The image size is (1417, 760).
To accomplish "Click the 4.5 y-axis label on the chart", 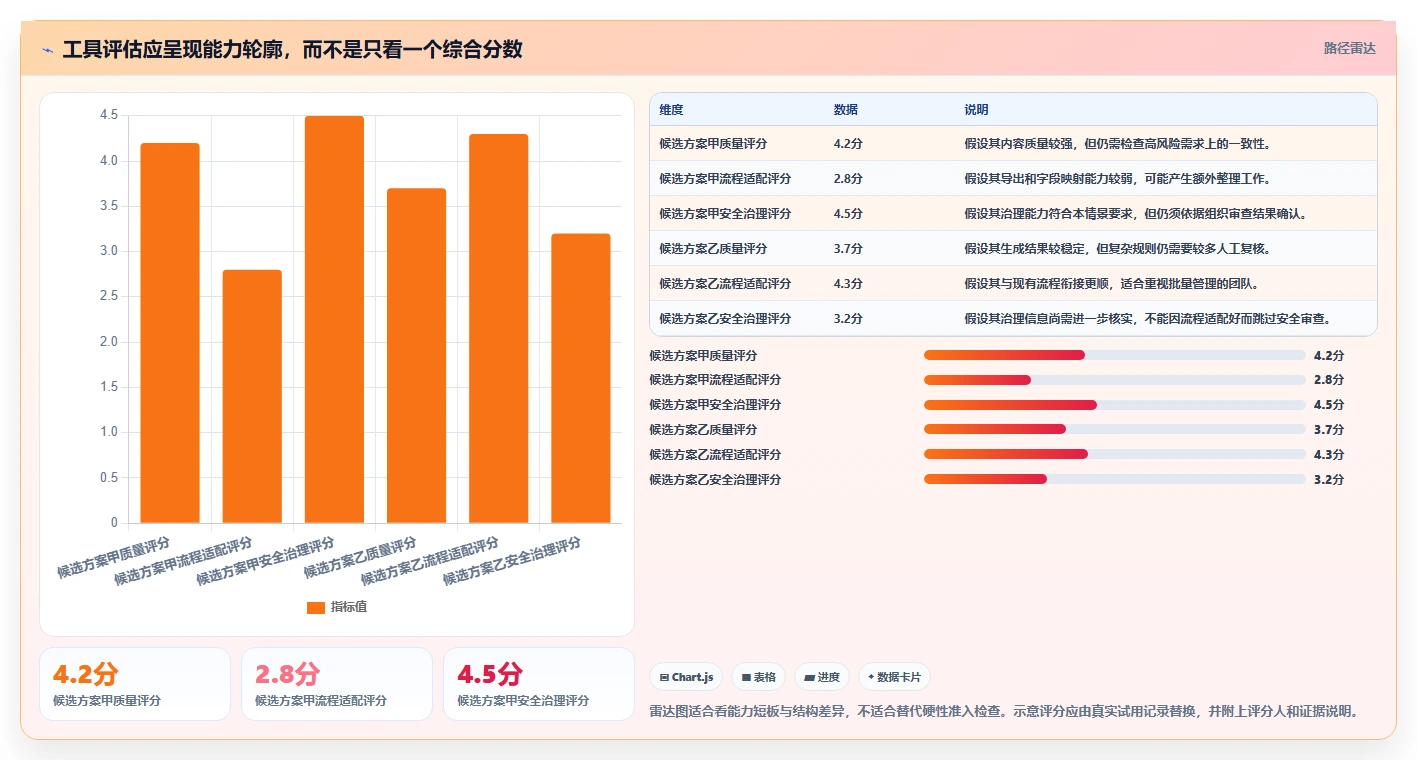I will [109, 116].
